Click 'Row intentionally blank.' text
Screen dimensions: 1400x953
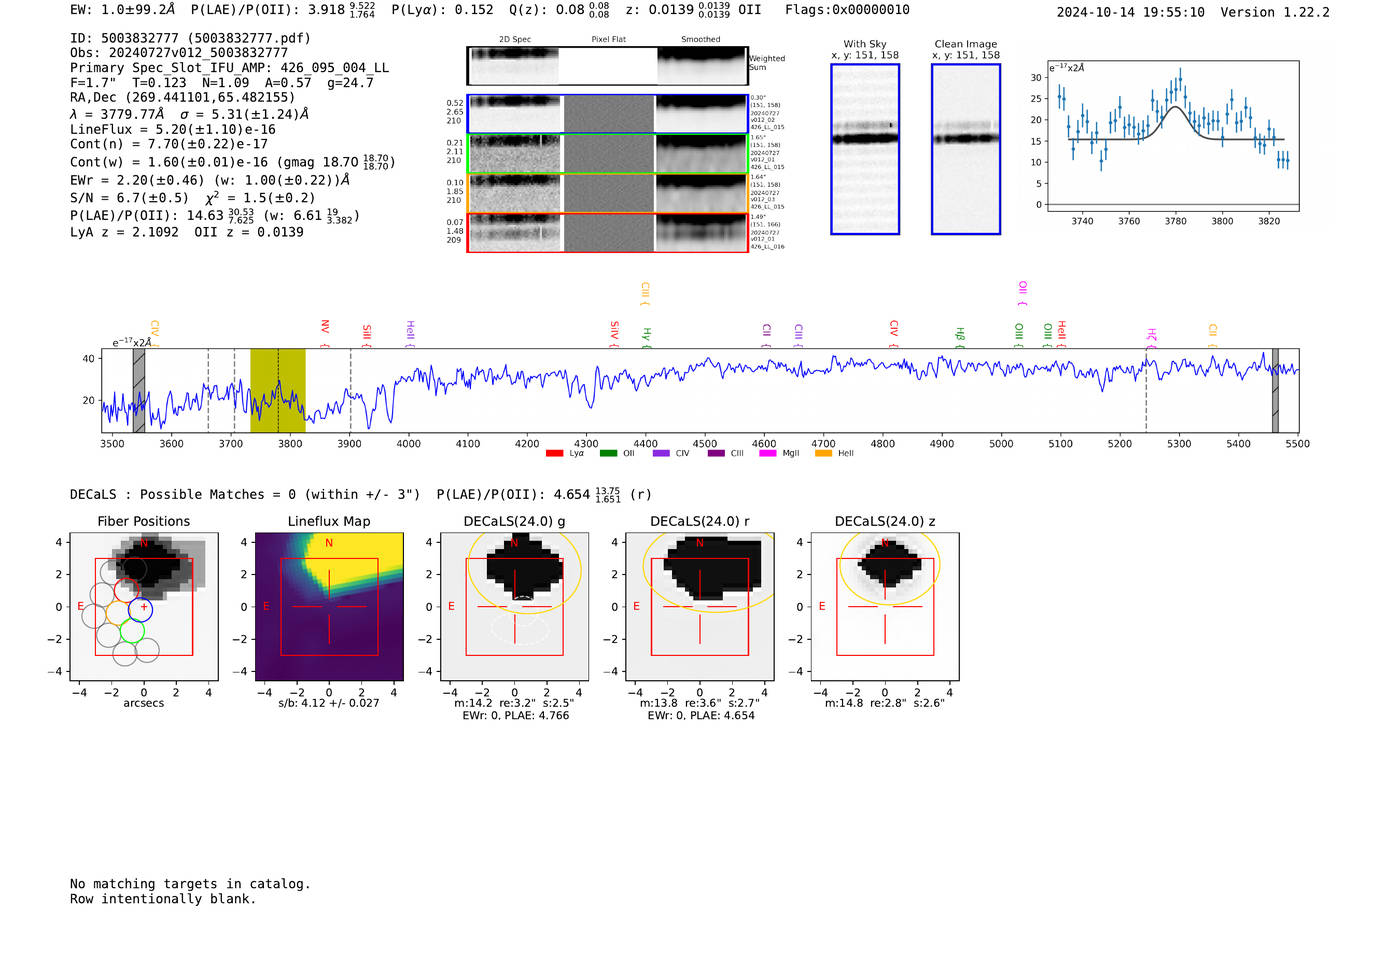[x=163, y=899]
